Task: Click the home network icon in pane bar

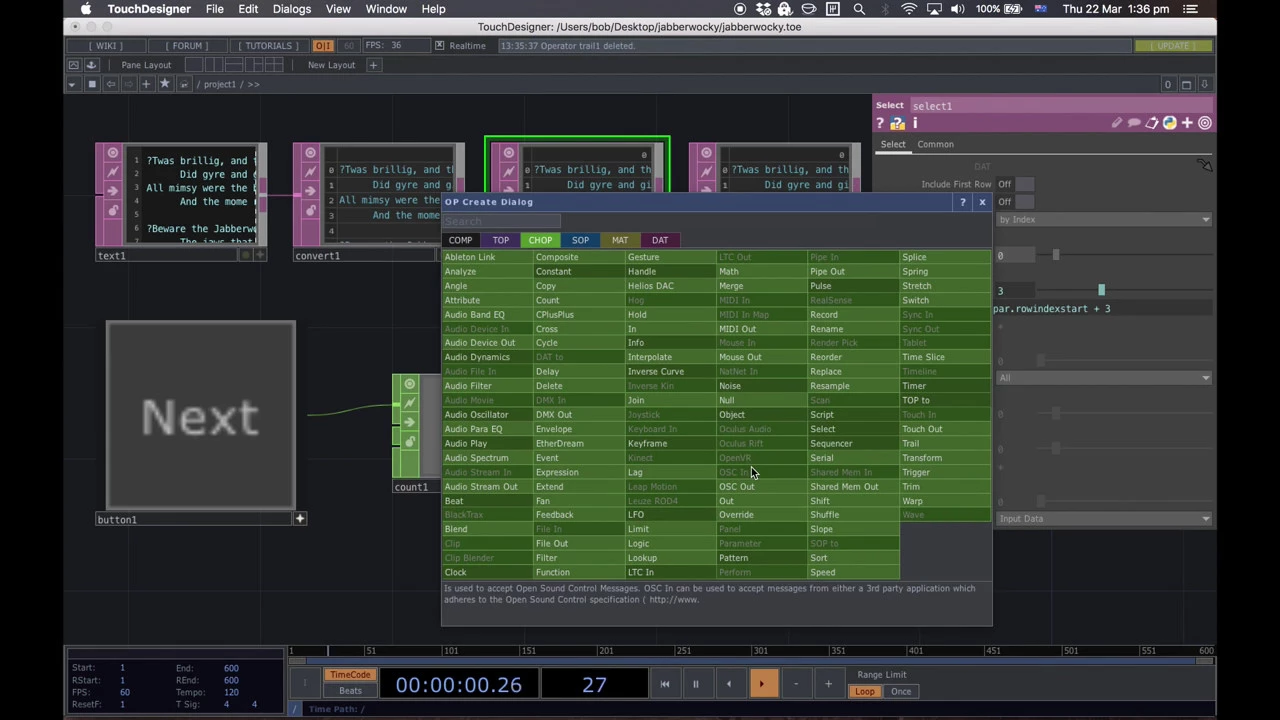Action: click(91, 84)
